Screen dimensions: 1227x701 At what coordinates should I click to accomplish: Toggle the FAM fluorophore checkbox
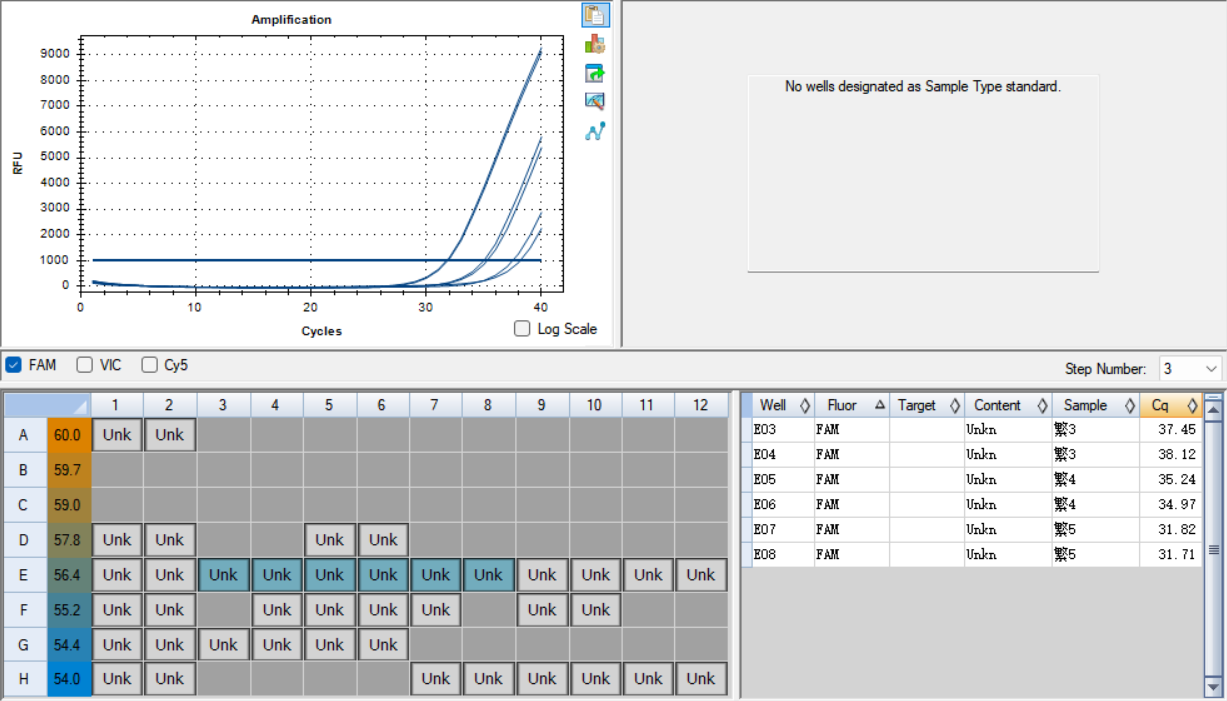[x=14, y=365]
